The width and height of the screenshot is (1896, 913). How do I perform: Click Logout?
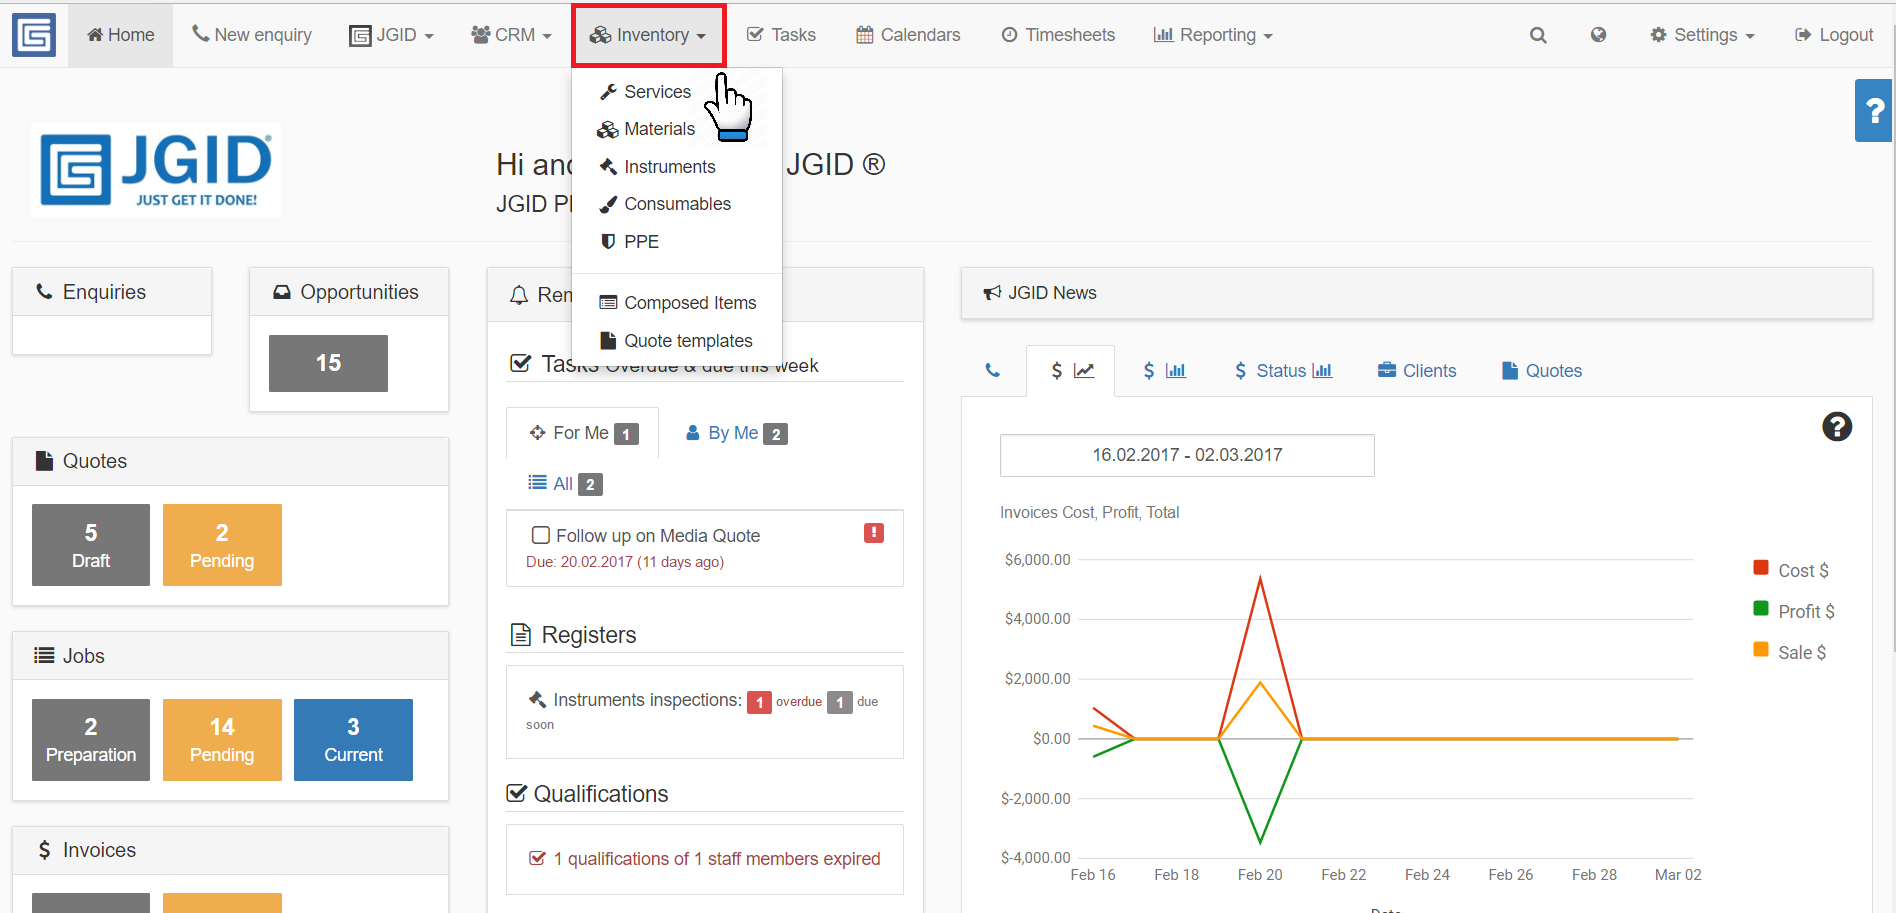(1834, 35)
